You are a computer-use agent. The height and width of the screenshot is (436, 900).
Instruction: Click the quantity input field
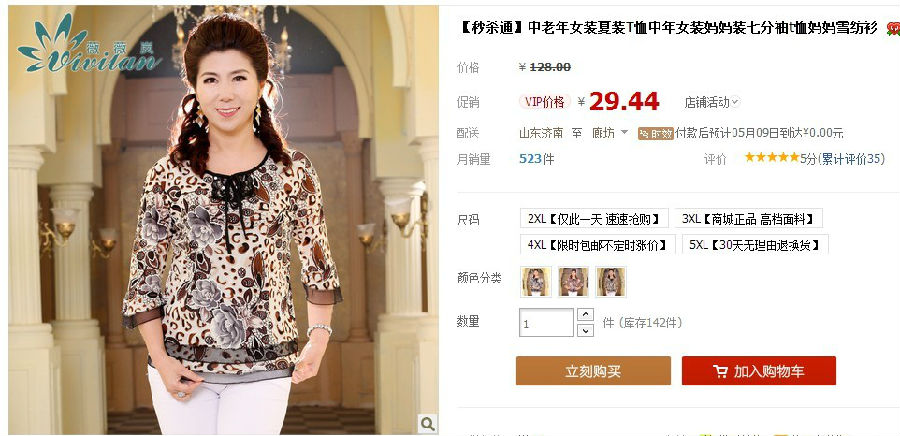click(x=546, y=323)
